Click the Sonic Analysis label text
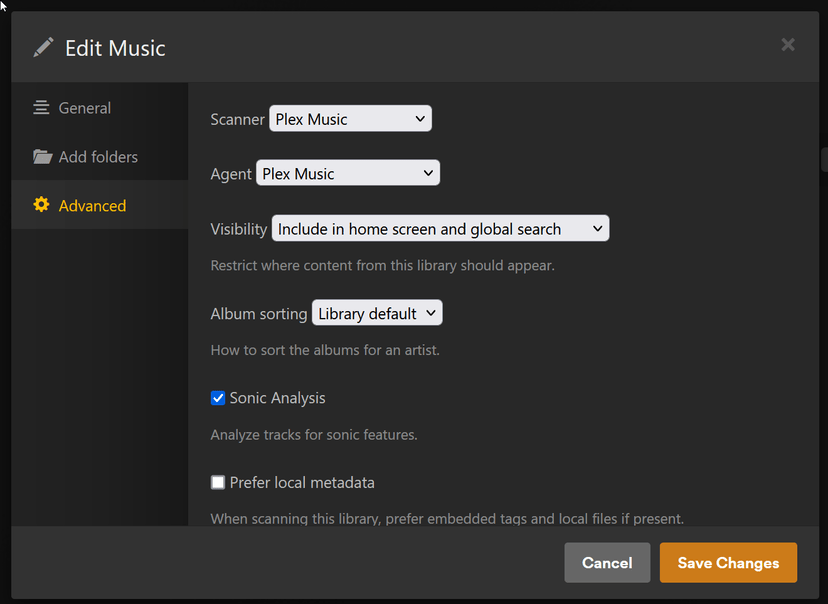The height and width of the screenshot is (604, 828). tap(278, 398)
